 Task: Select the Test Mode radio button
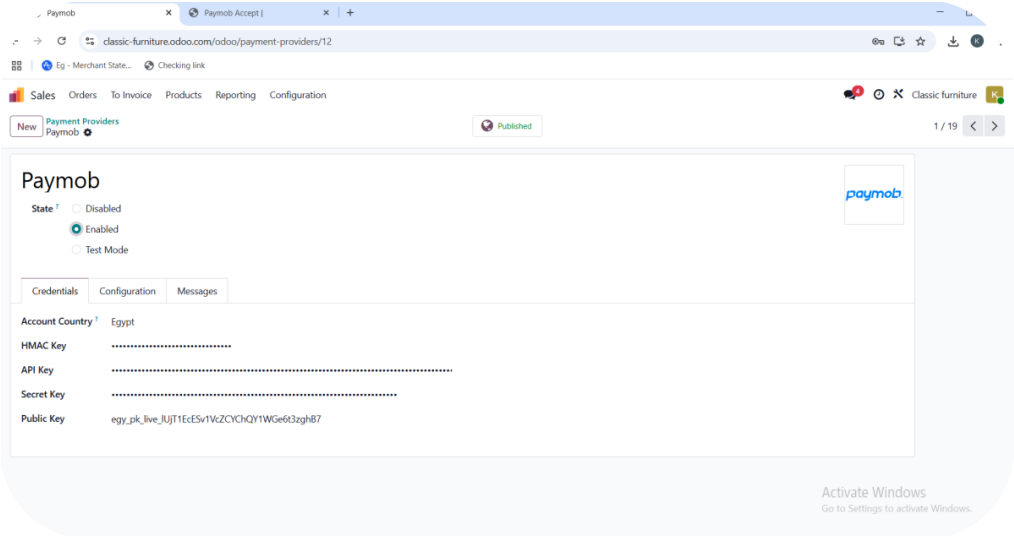tap(77, 250)
